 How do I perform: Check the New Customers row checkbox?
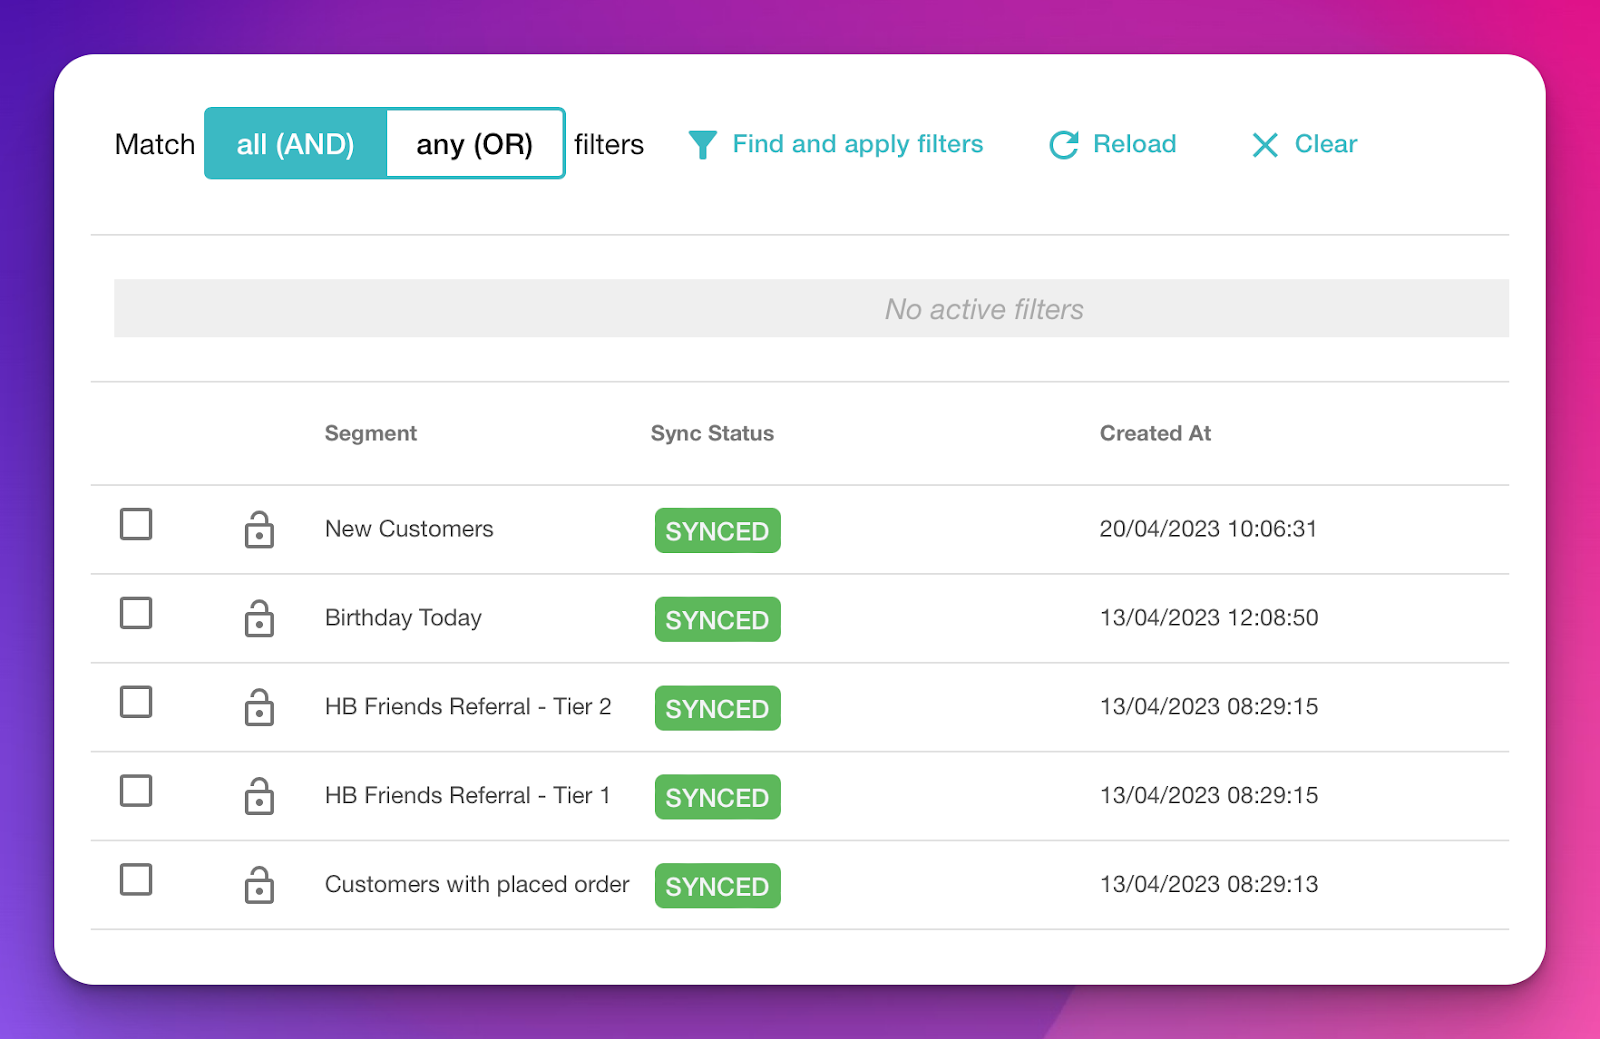coord(136,524)
